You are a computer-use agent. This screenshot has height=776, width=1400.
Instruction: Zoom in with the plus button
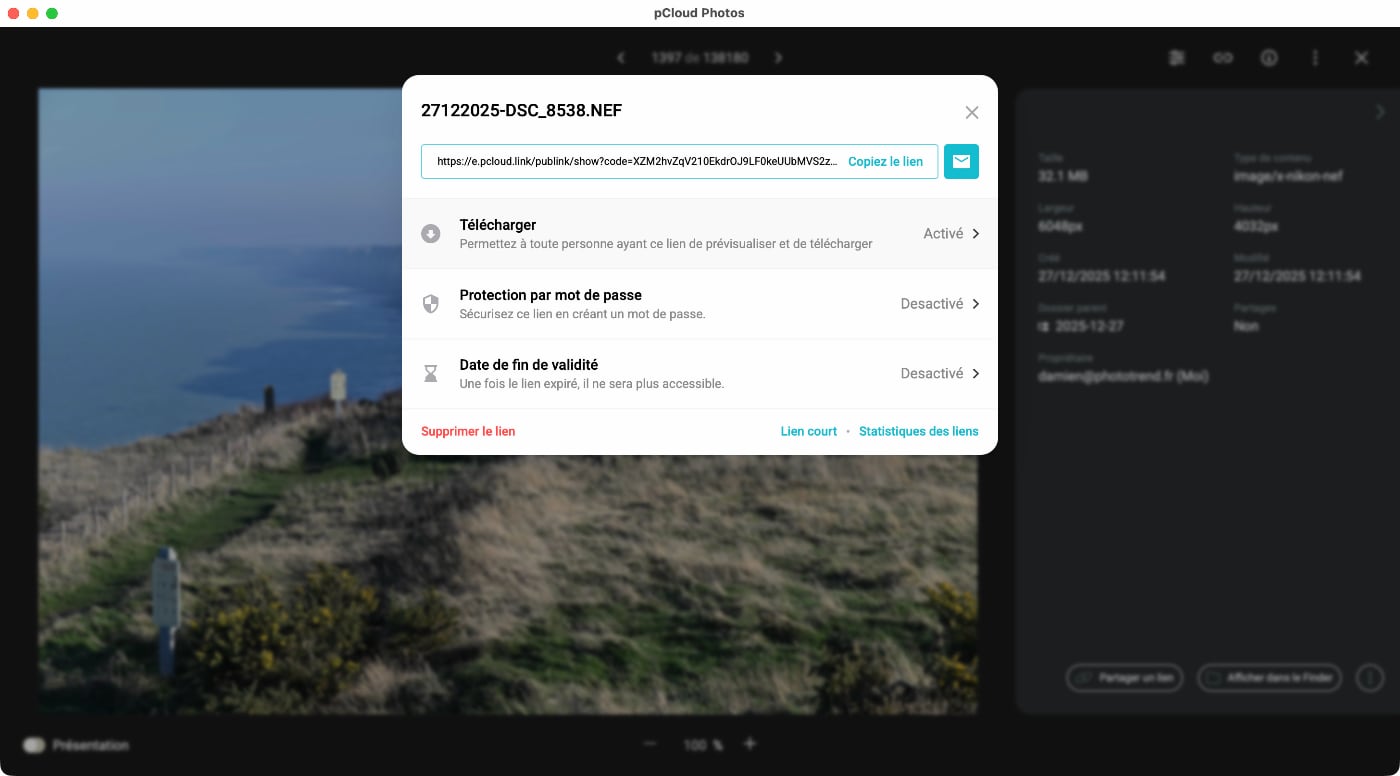[750, 744]
